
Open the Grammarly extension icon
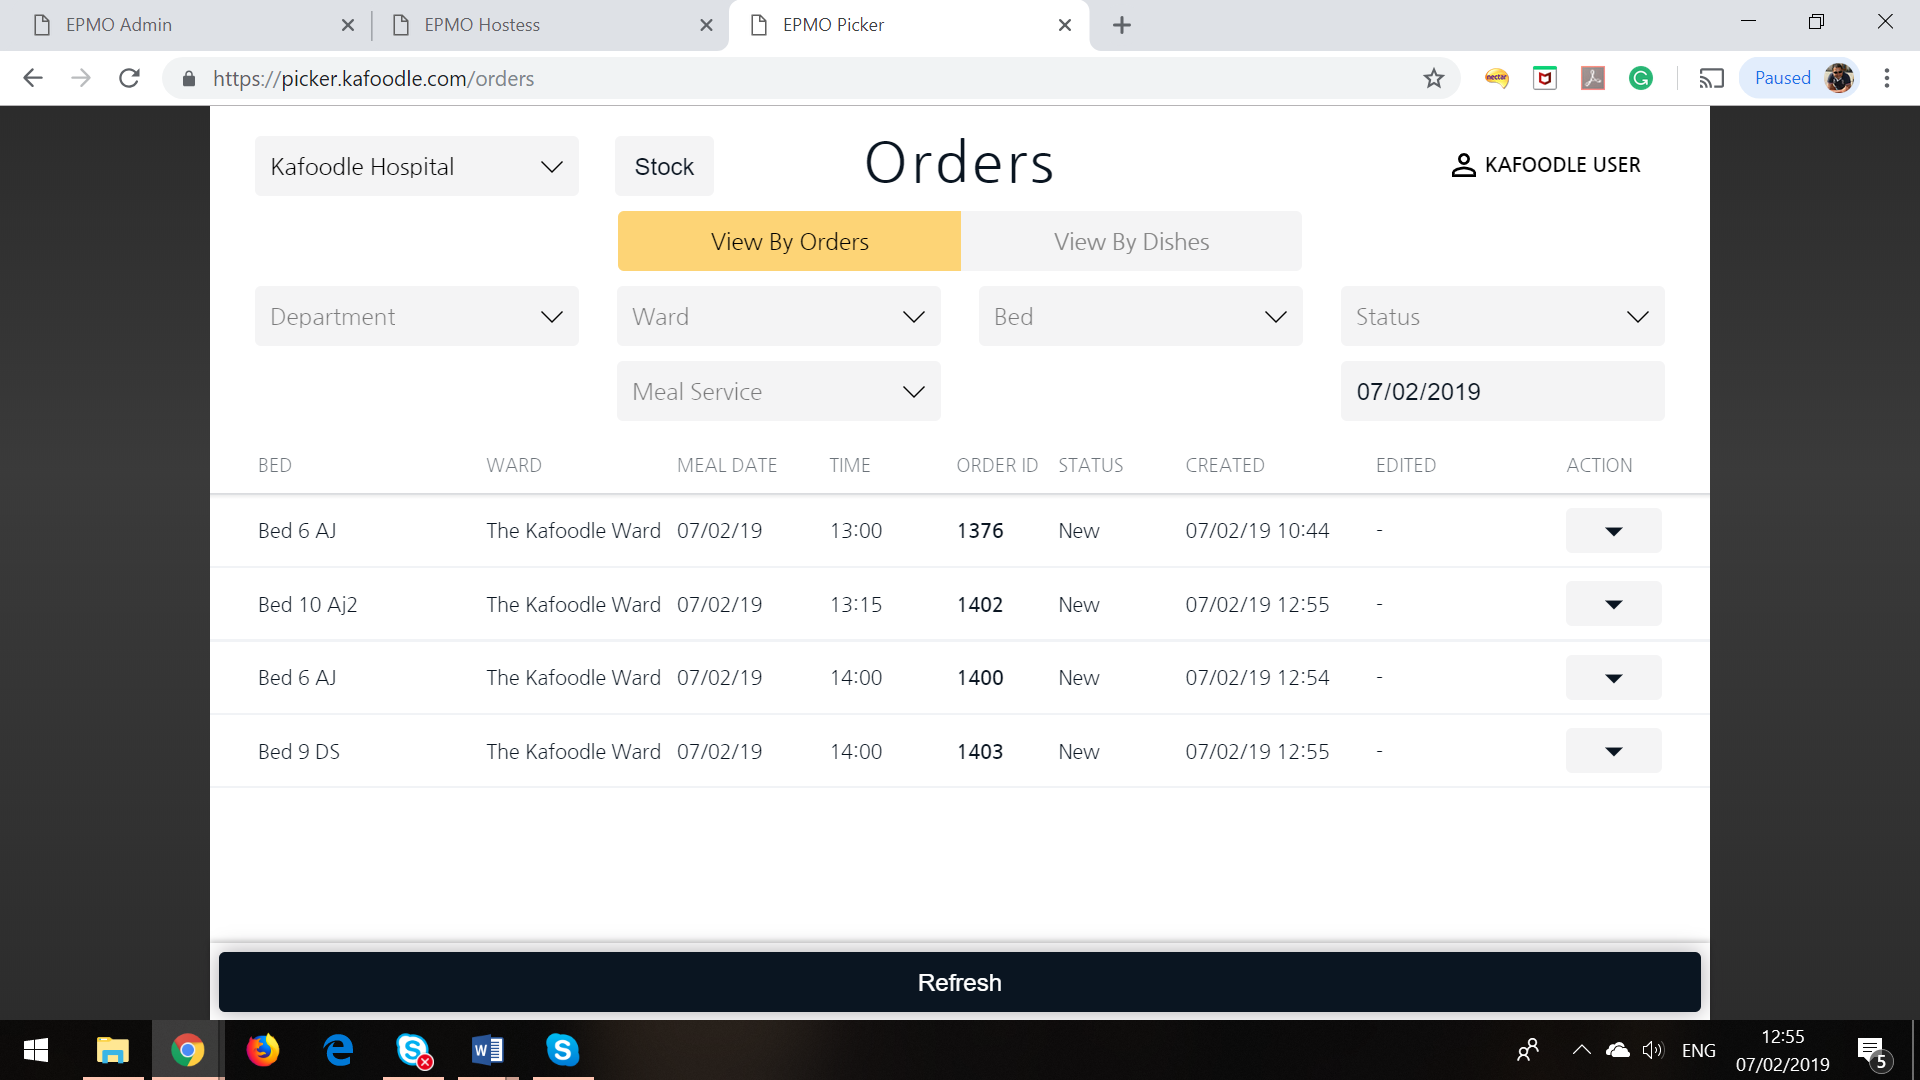click(x=1641, y=78)
